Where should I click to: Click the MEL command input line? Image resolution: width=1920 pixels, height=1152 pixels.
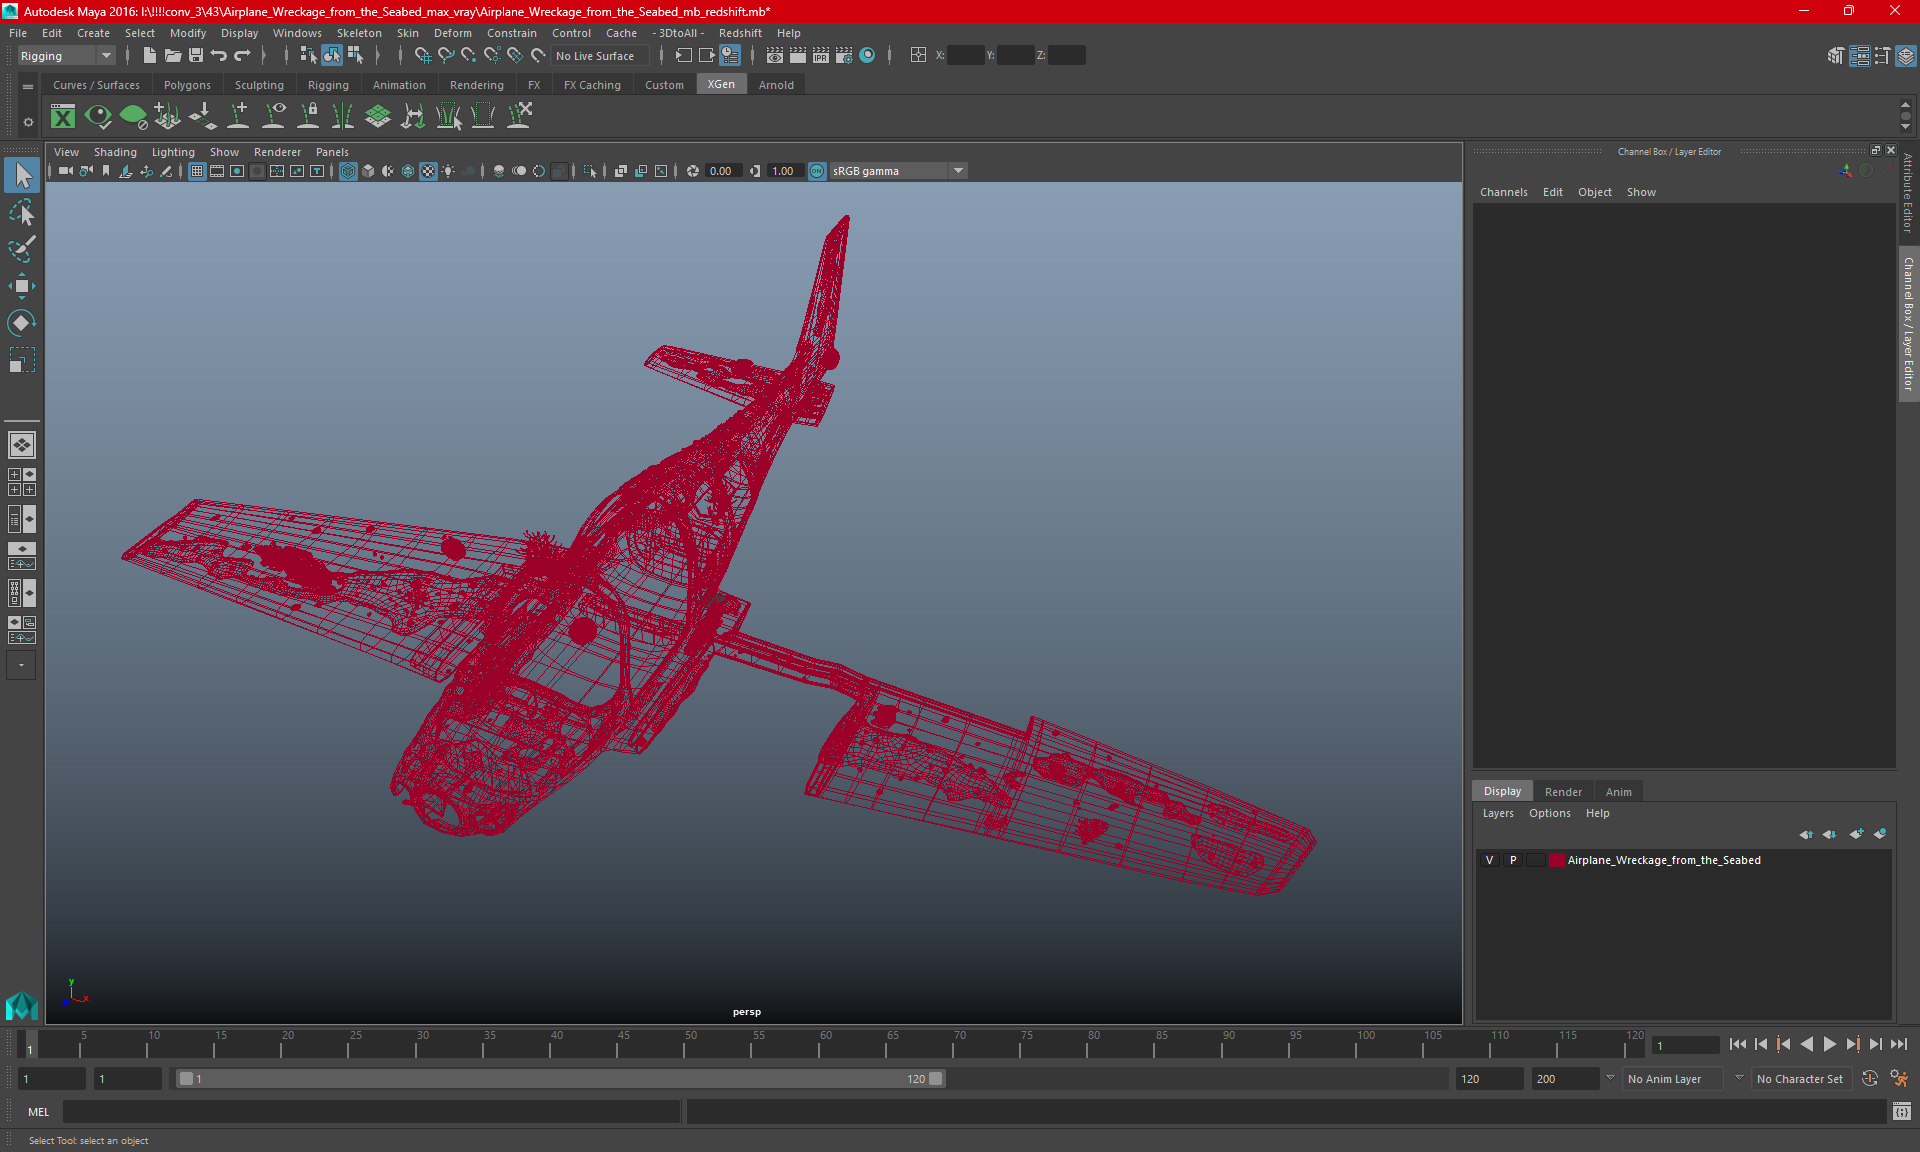[x=372, y=1111]
